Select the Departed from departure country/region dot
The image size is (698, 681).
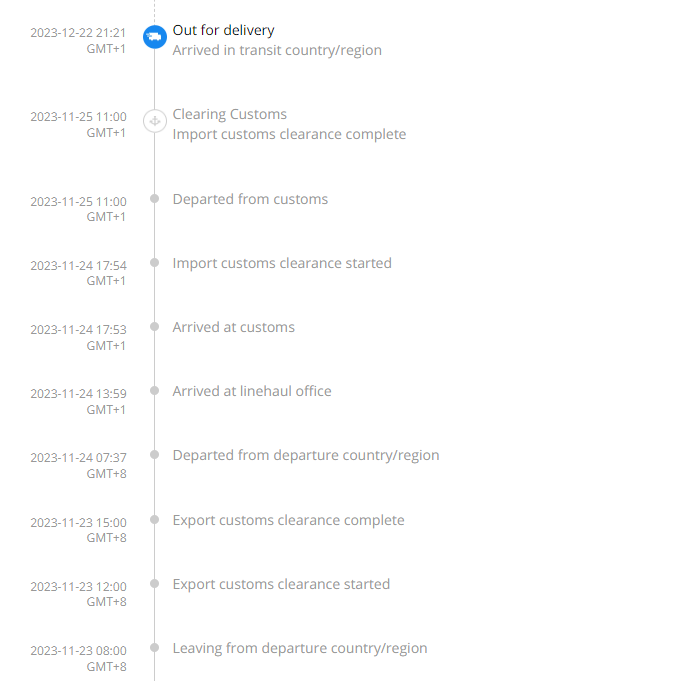(154, 455)
